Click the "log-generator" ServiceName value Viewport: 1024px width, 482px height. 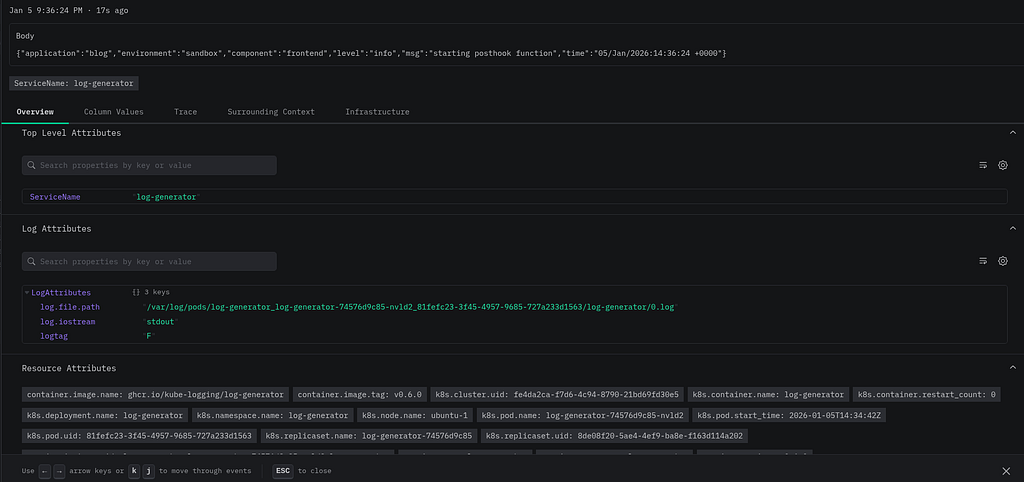click(x=166, y=197)
